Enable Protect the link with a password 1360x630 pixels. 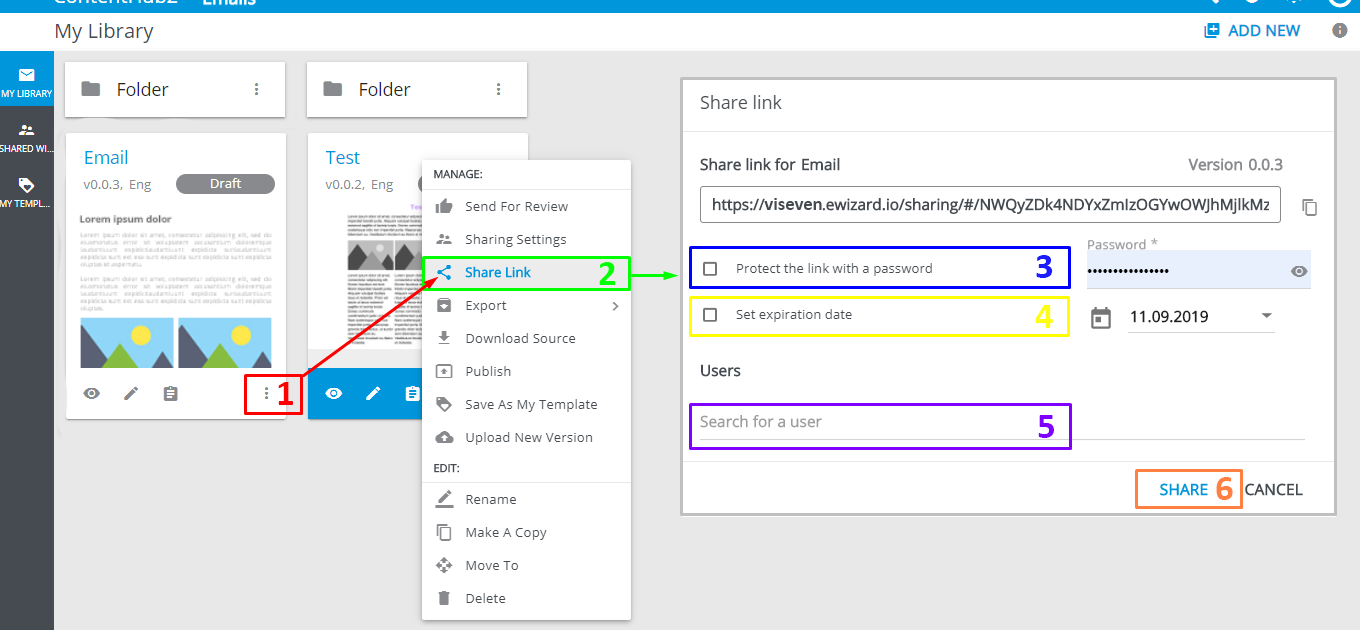(x=710, y=269)
